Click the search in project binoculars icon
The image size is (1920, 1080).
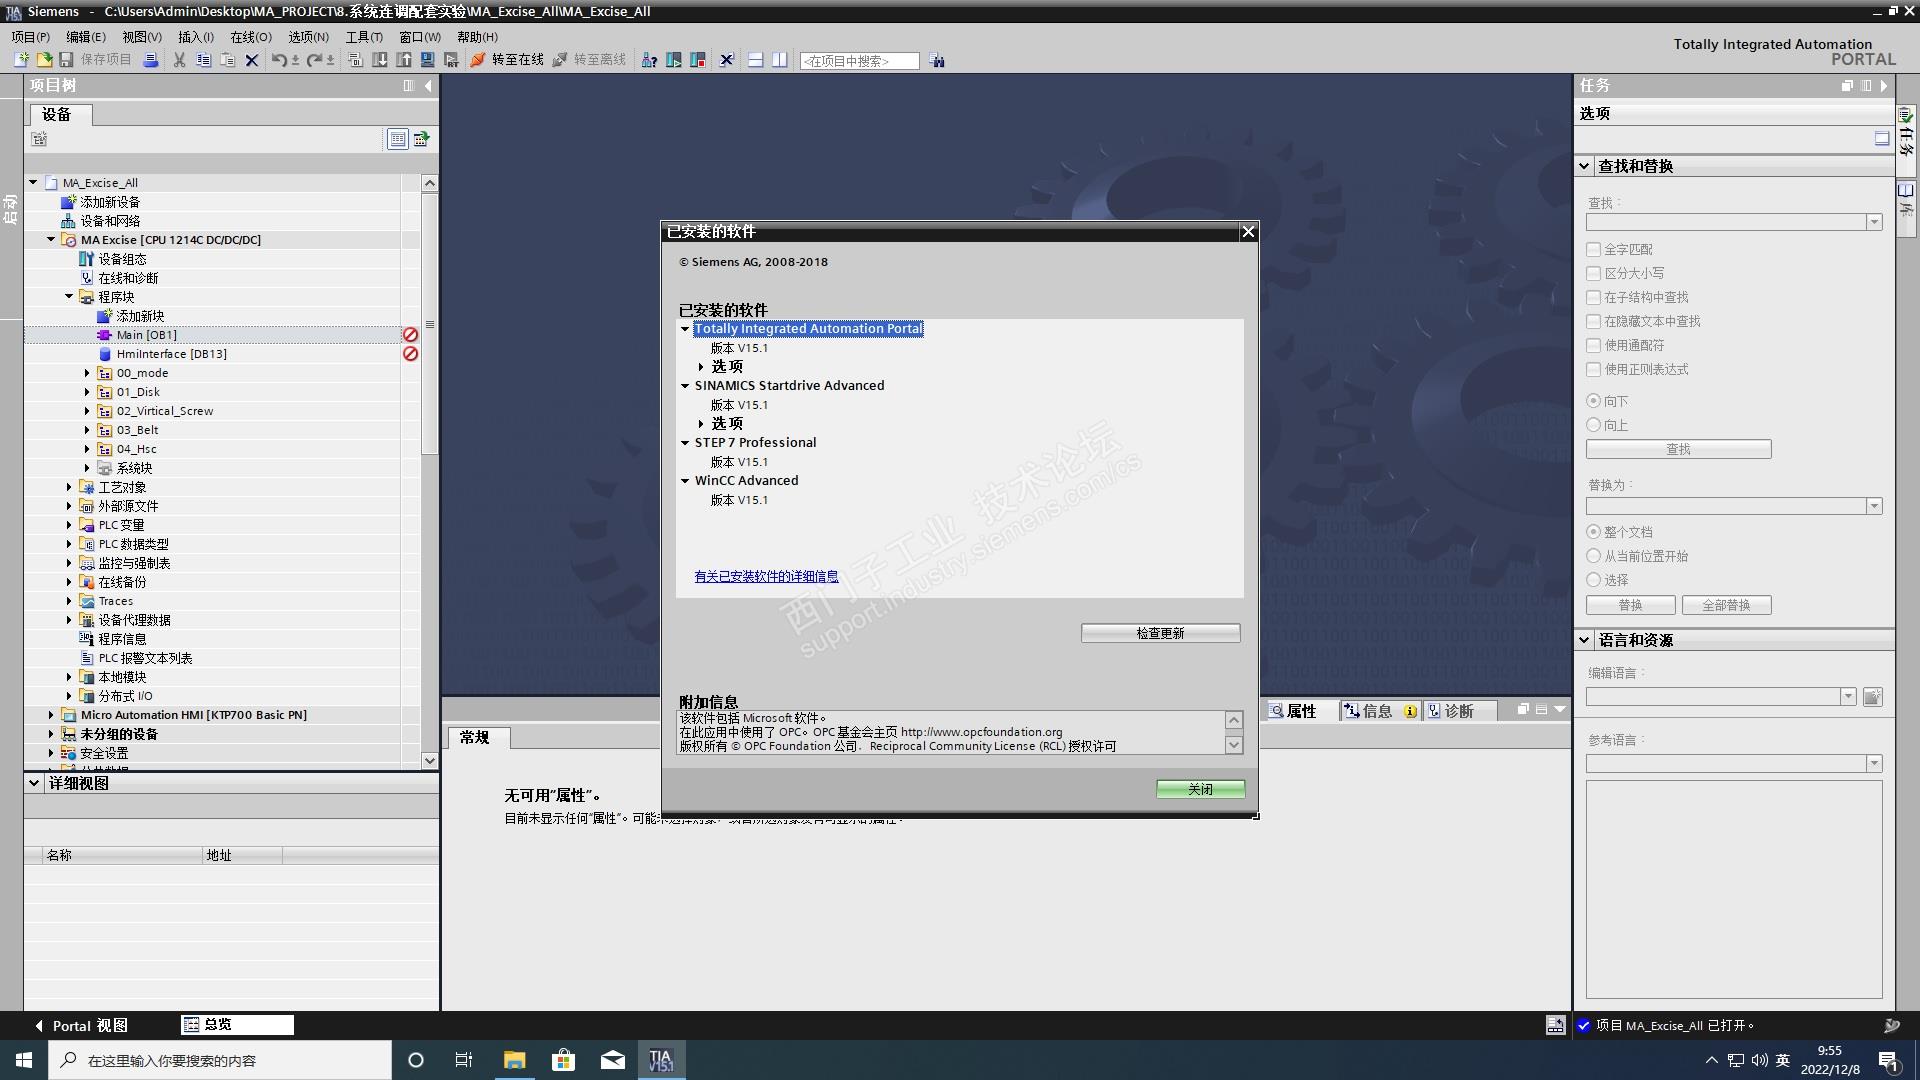(936, 61)
